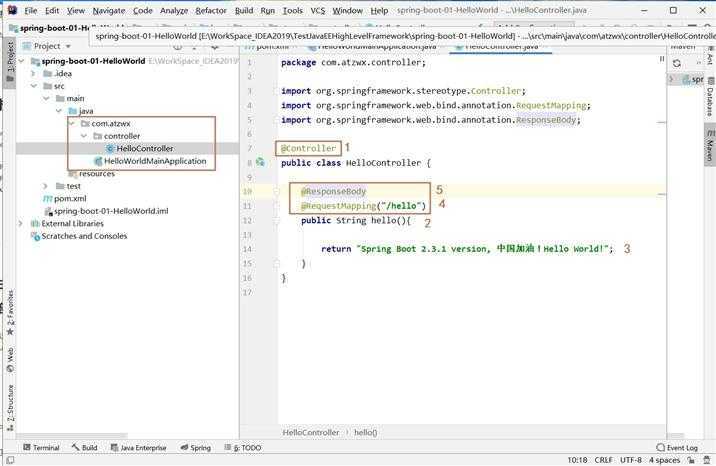Toggle fold marker at line 10
The width and height of the screenshot is (716, 466).
(x=276, y=192)
